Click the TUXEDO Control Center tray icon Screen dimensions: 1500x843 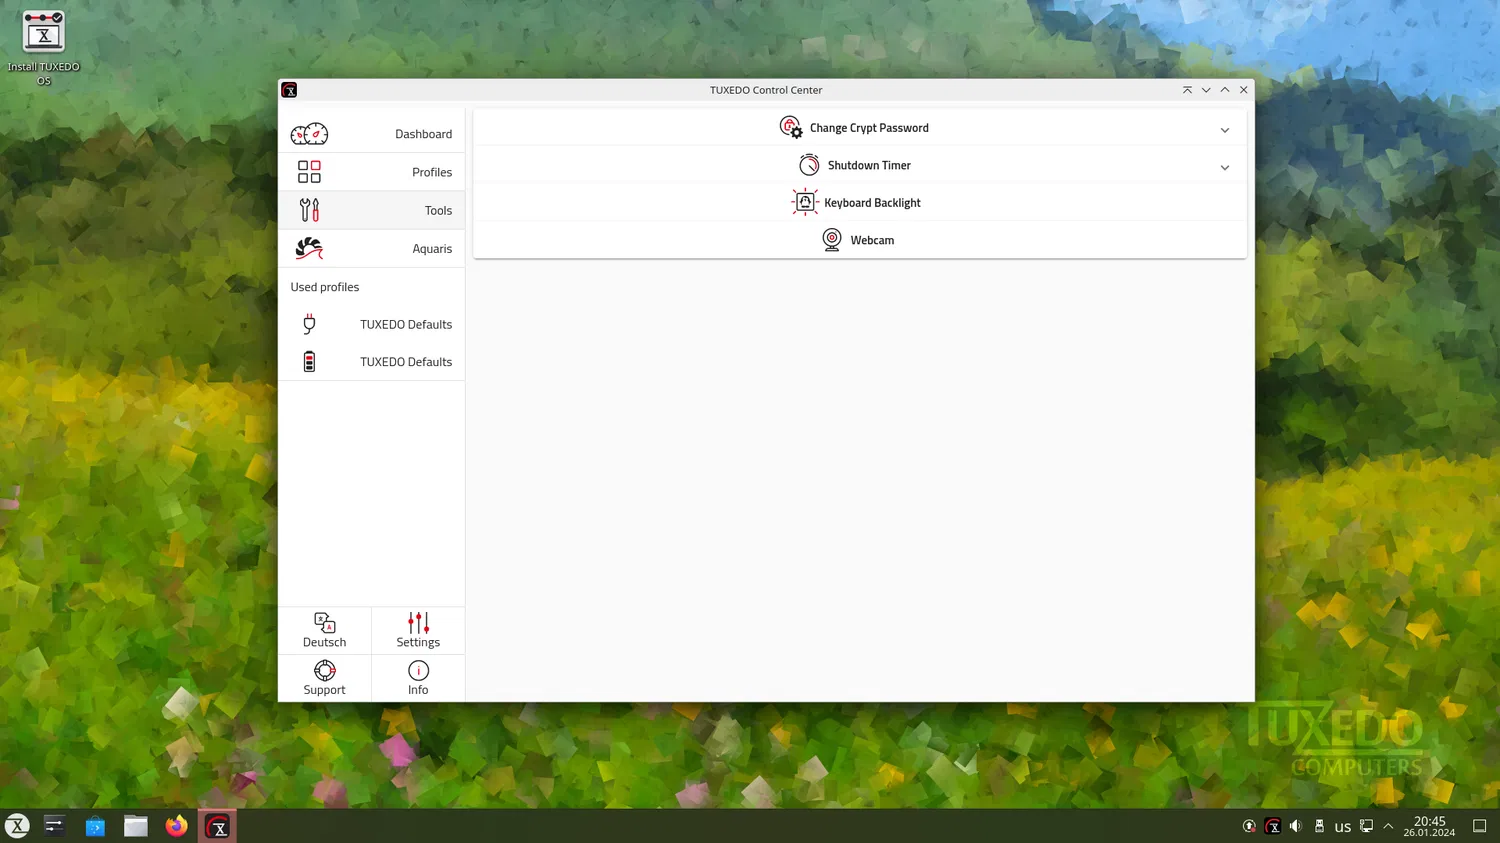1272,826
